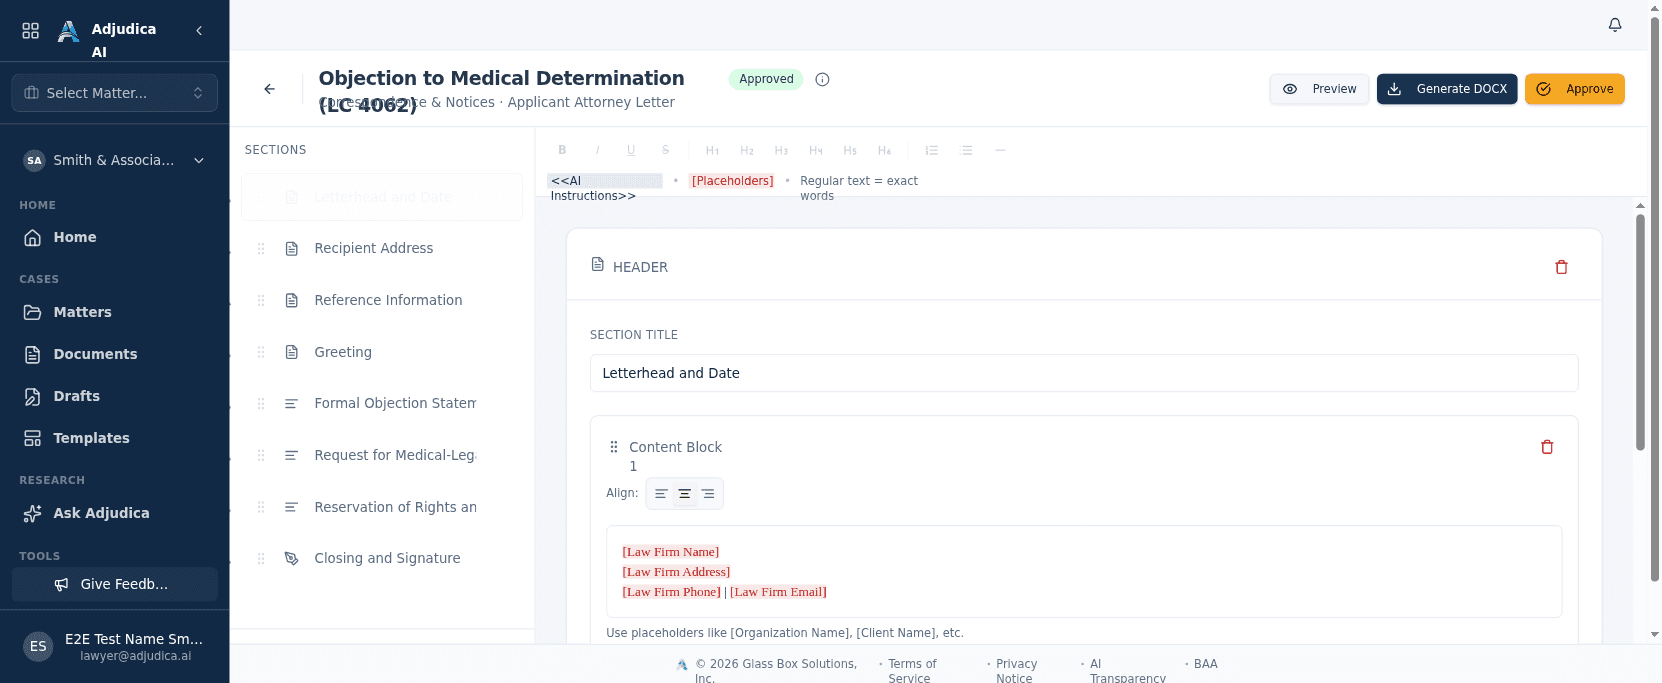Open Terms of Service link
Screen dimensions: 1662x683
click(912, 671)
